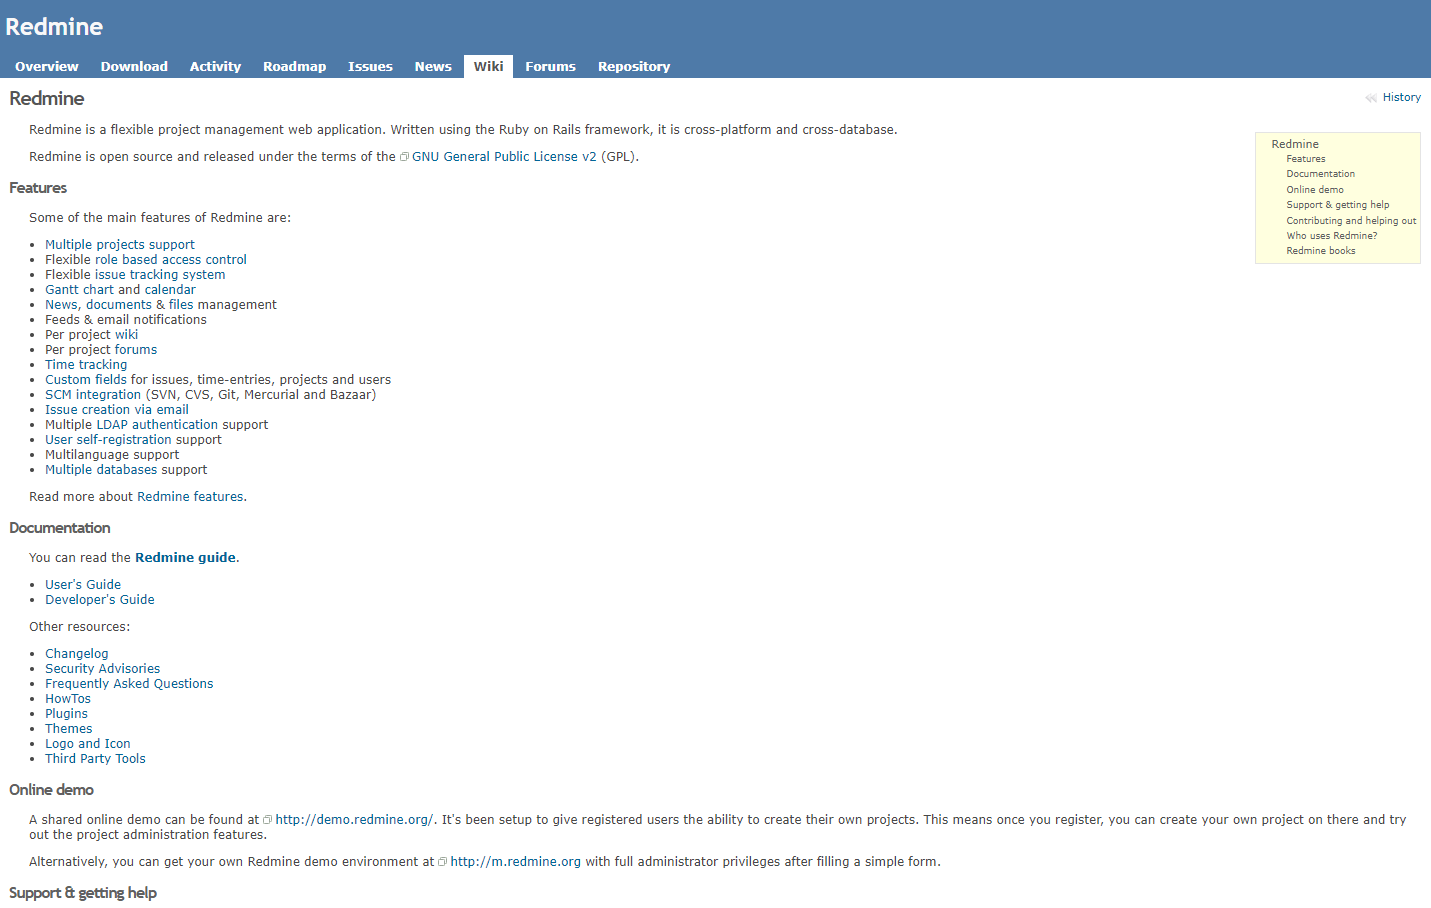Jump to Contributing and helping out
Viewport: 1431px width, 908px height.
[1351, 221]
